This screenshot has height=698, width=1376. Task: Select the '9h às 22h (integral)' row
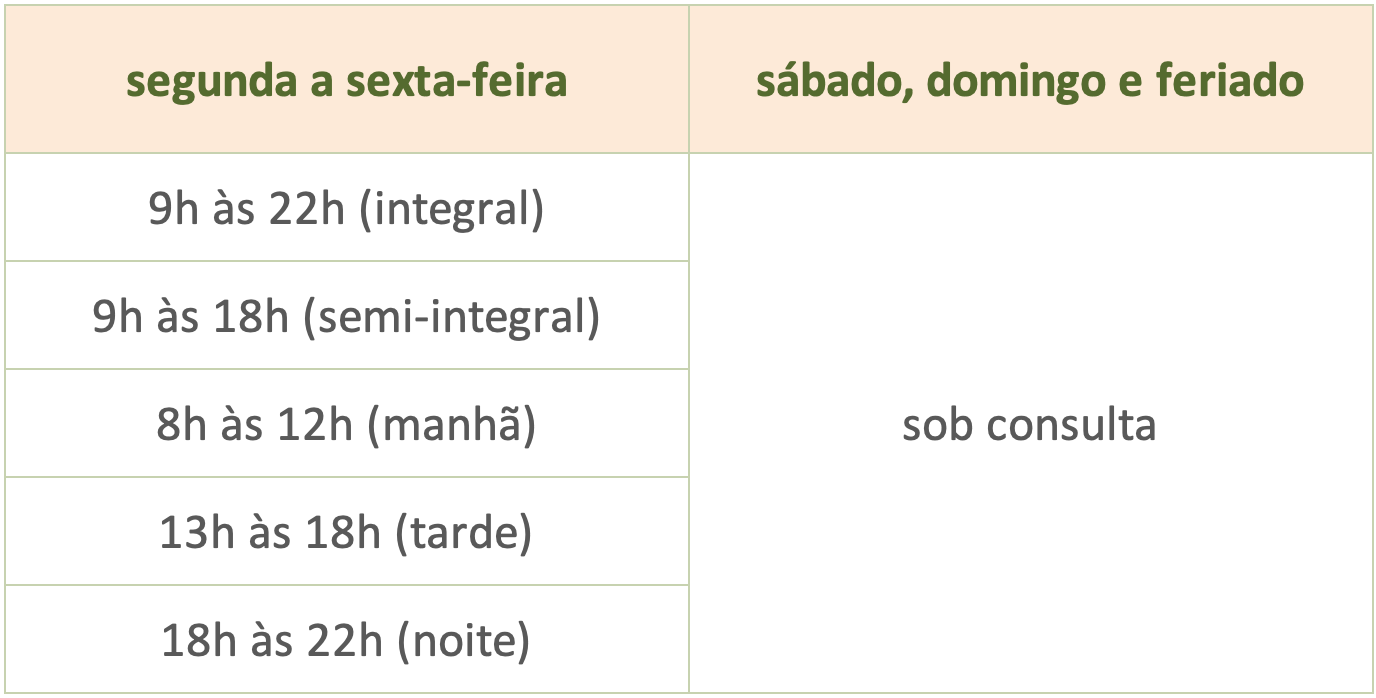(x=346, y=209)
